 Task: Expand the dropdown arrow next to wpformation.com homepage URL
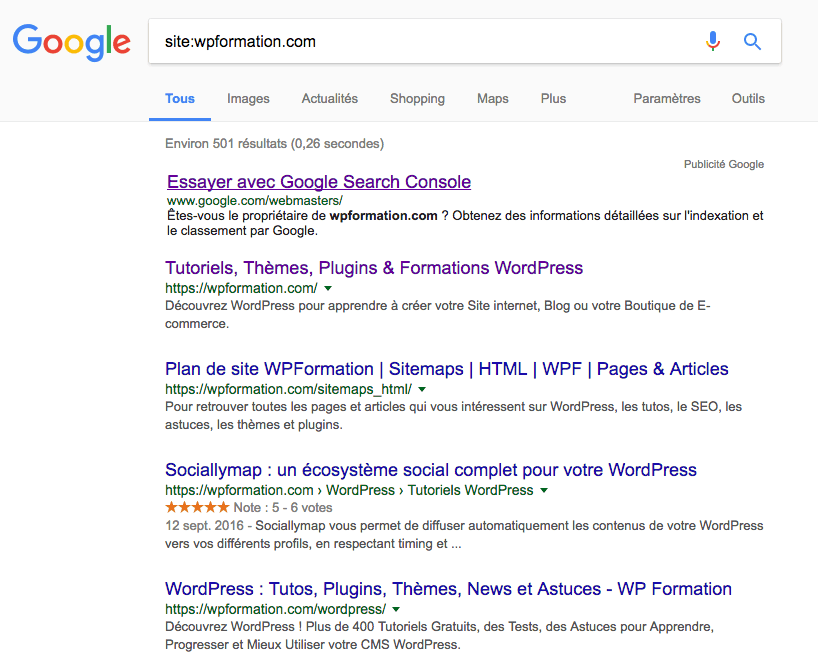click(327, 287)
